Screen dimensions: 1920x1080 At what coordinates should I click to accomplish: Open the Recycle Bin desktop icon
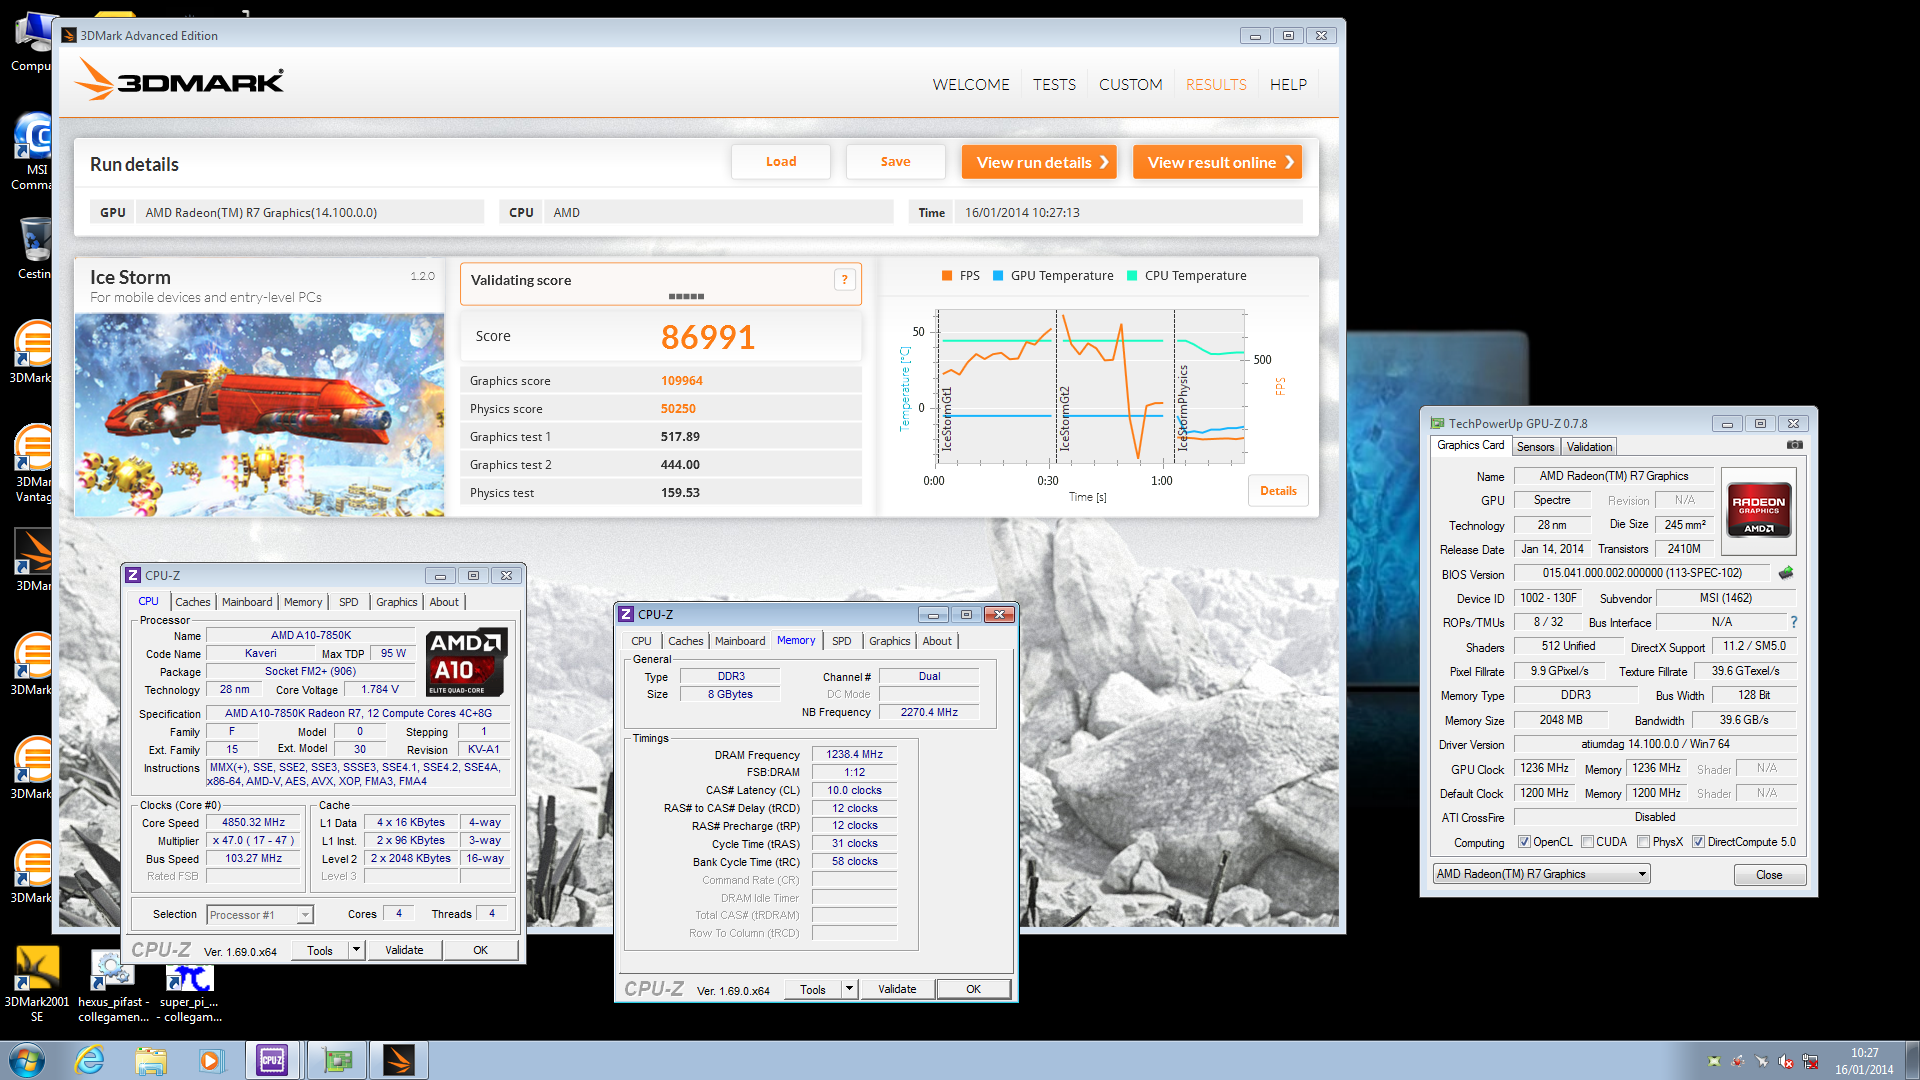[35, 247]
